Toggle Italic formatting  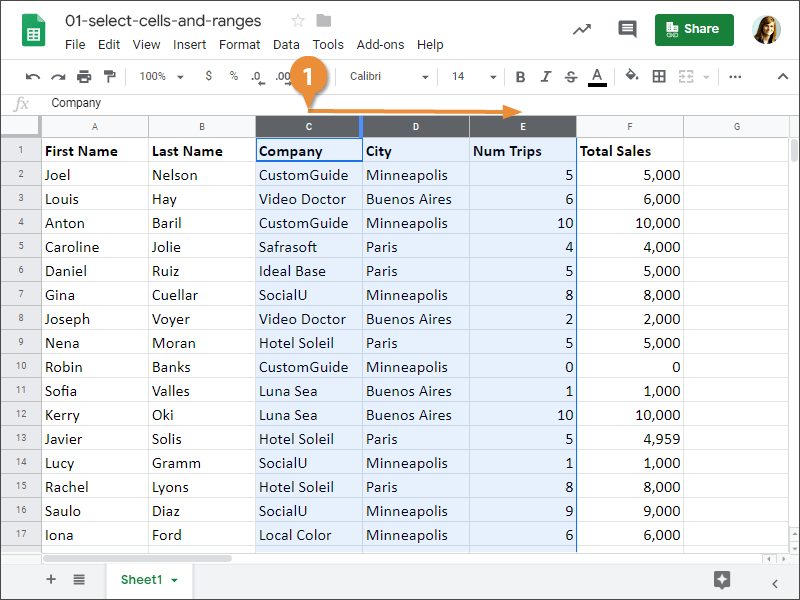(x=546, y=77)
